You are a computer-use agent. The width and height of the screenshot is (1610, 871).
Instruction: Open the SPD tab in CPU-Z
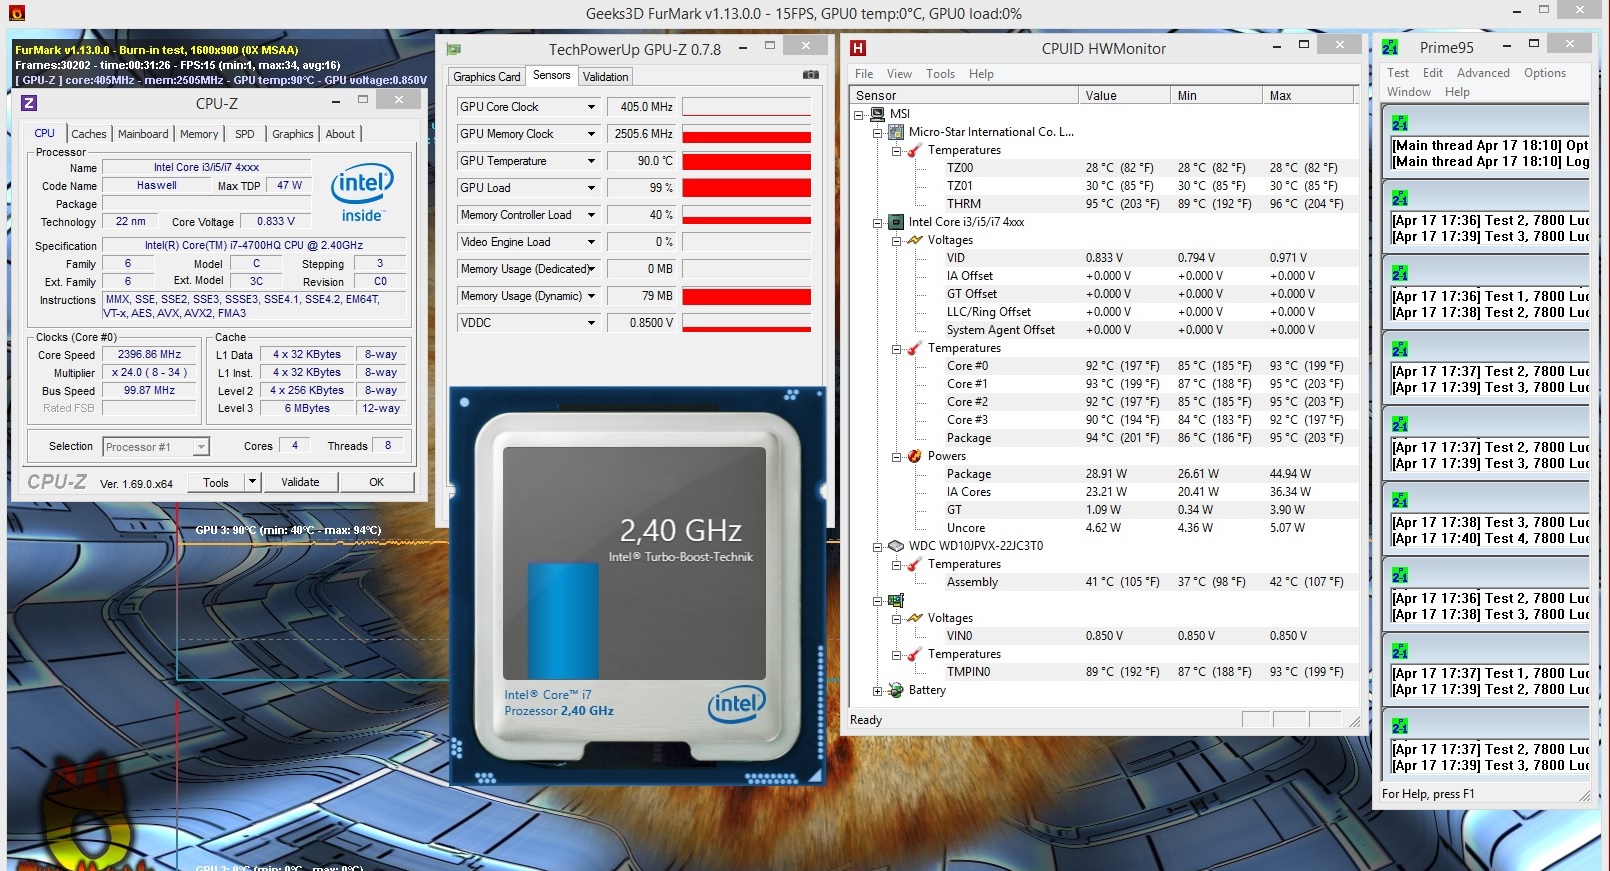tap(245, 134)
